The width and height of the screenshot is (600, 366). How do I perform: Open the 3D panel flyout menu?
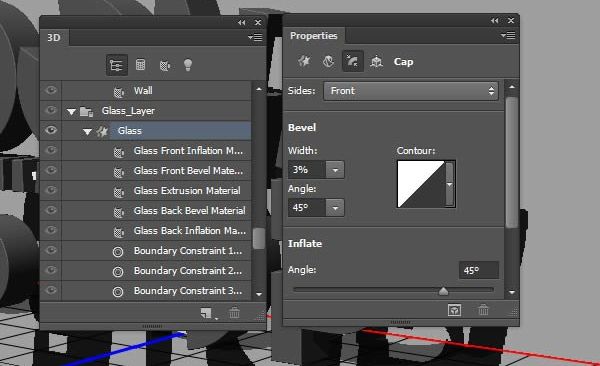[x=255, y=37]
